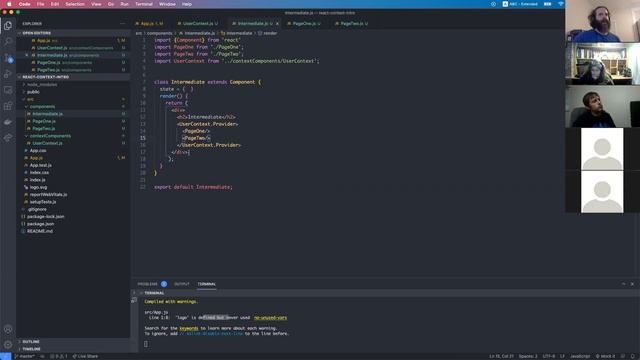The image size is (640, 360).
Task: Open the Help menu
Action: [187, 4]
